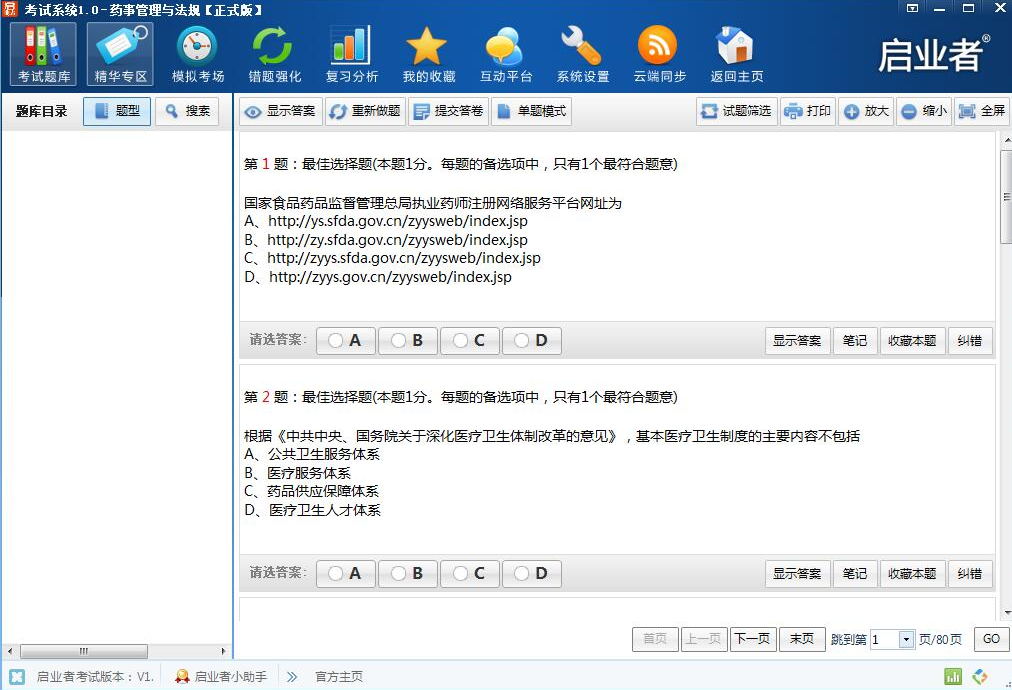
Task: Switch to the 搜索 search tab
Action: [x=187, y=111]
